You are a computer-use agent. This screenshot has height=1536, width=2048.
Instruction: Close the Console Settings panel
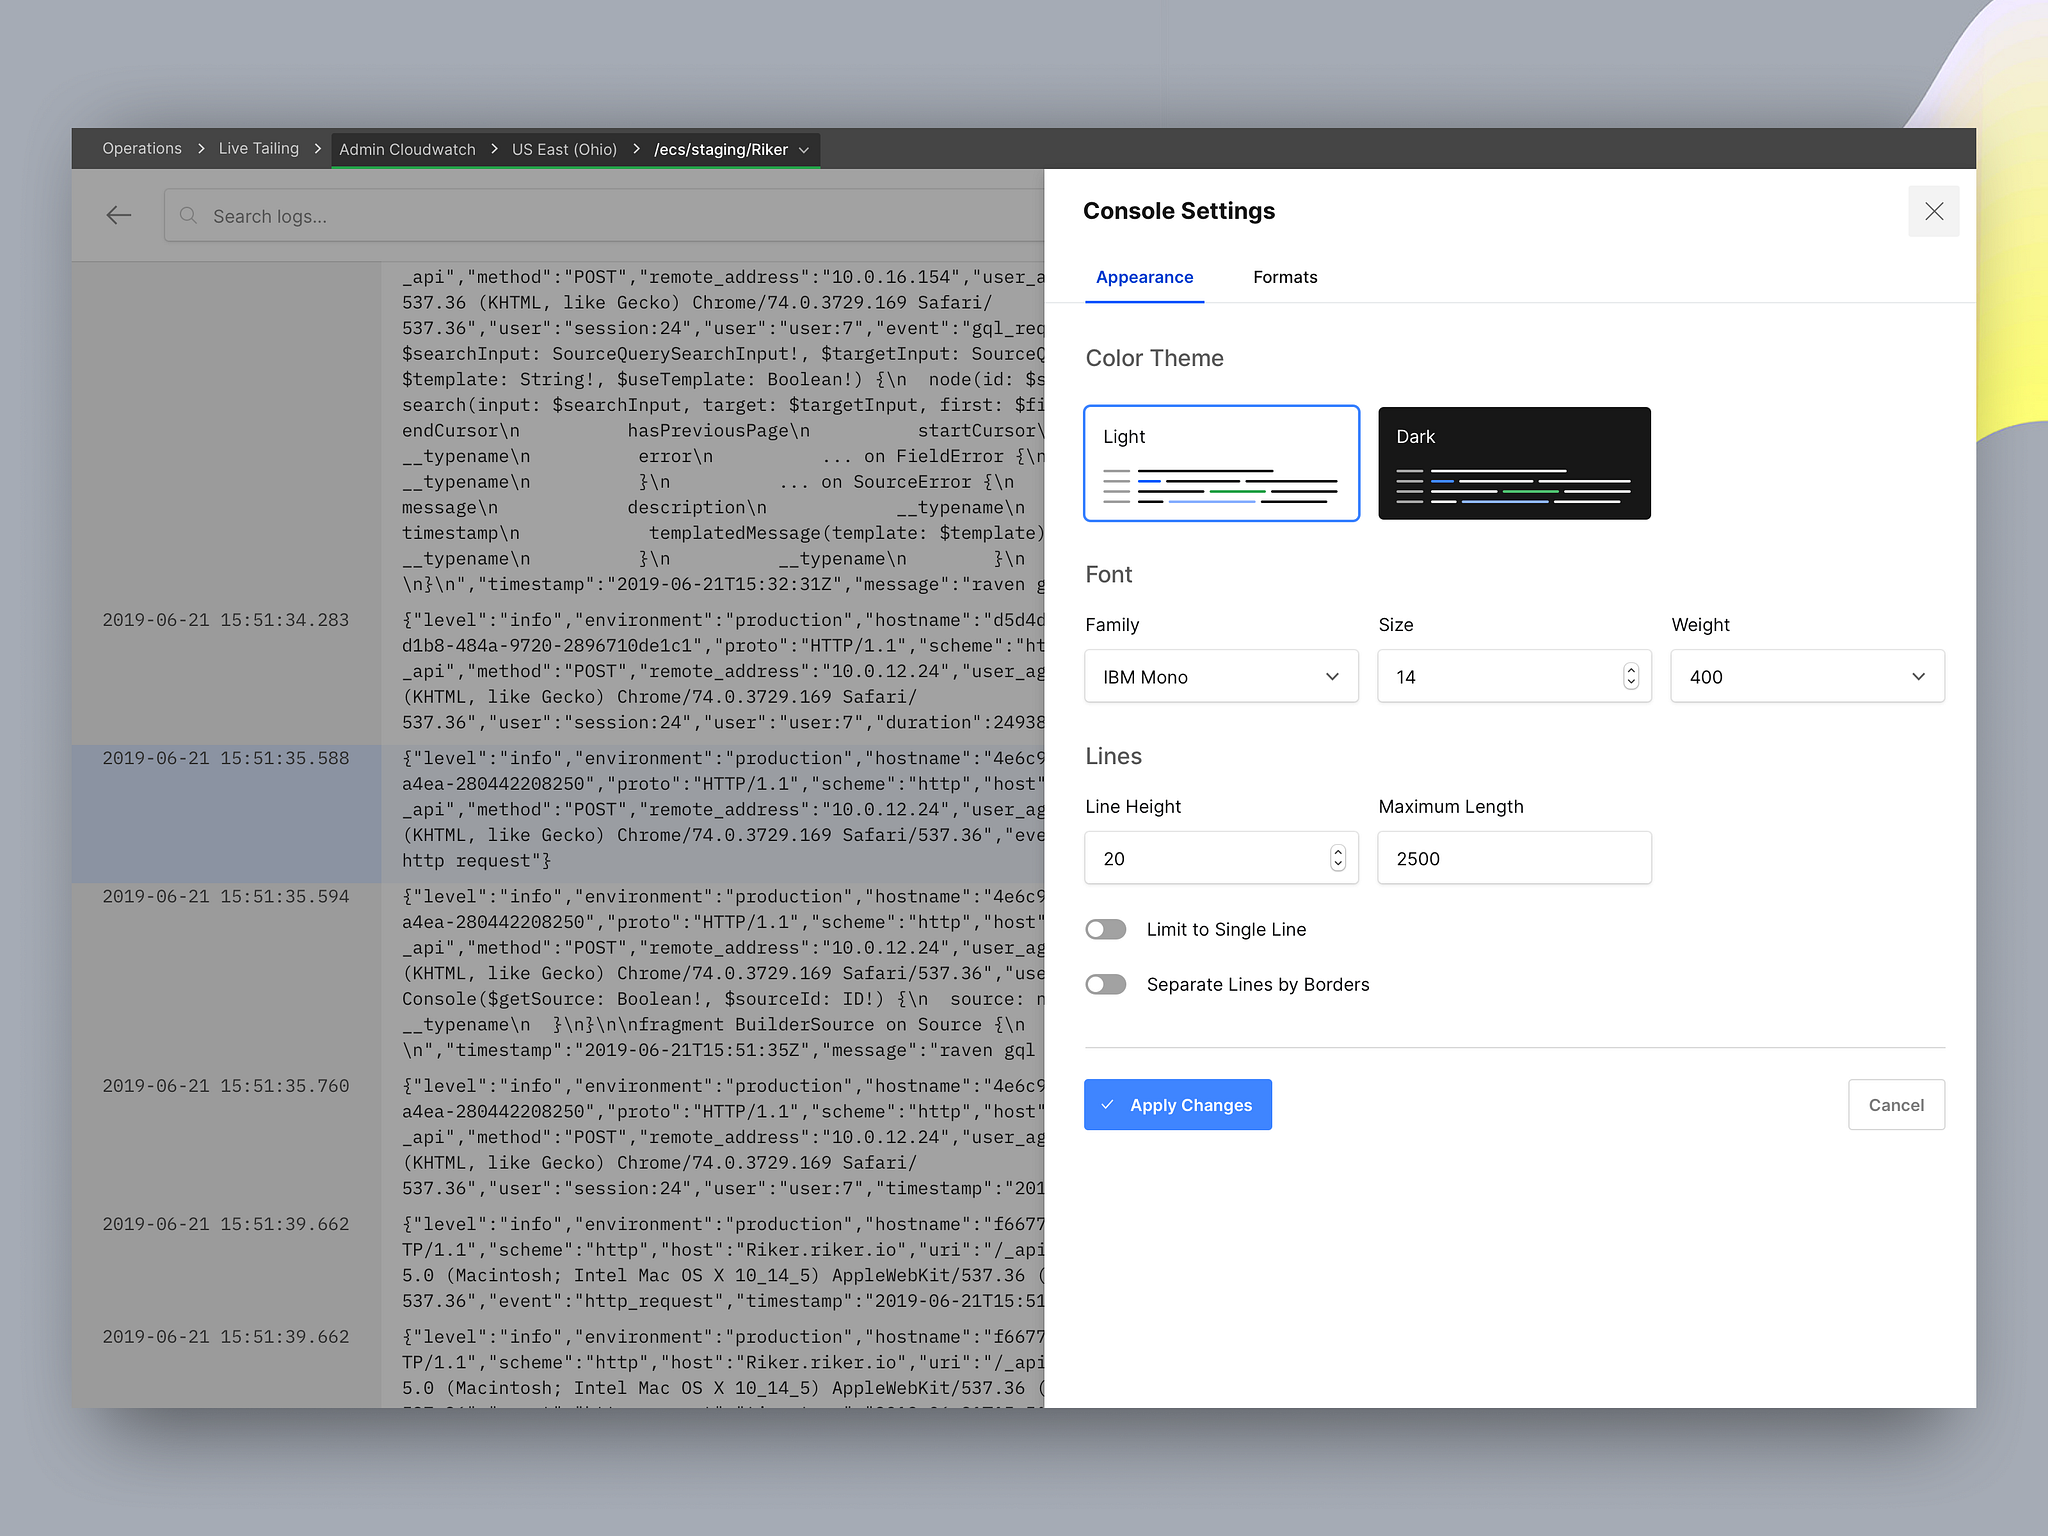point(1933,211)
